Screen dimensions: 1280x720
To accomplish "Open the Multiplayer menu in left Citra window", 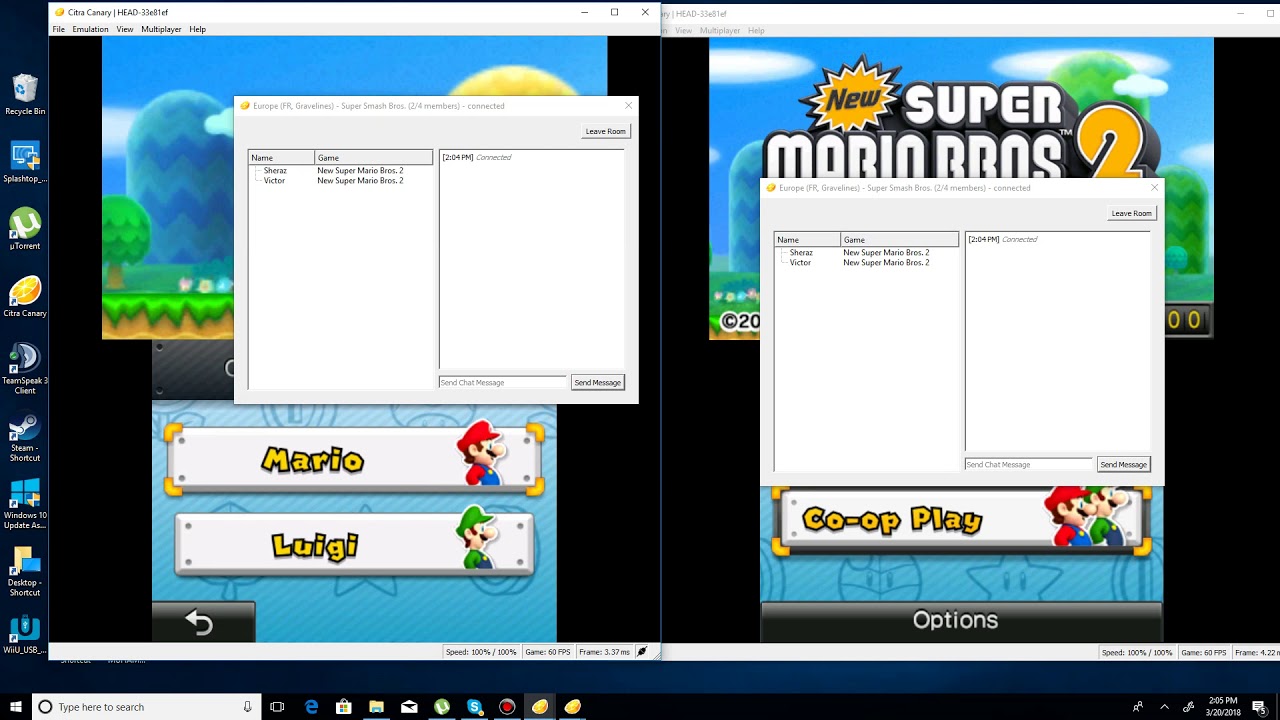I will pos(161,29).
